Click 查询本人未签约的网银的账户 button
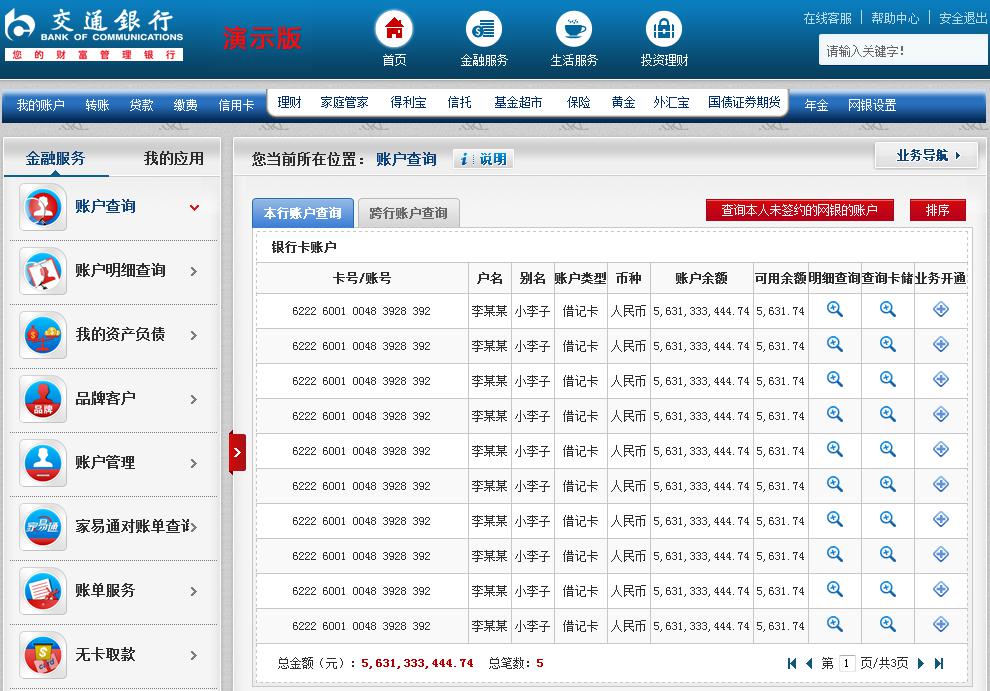Viewport: 990px width, 691px height. (x=799, y=210)
